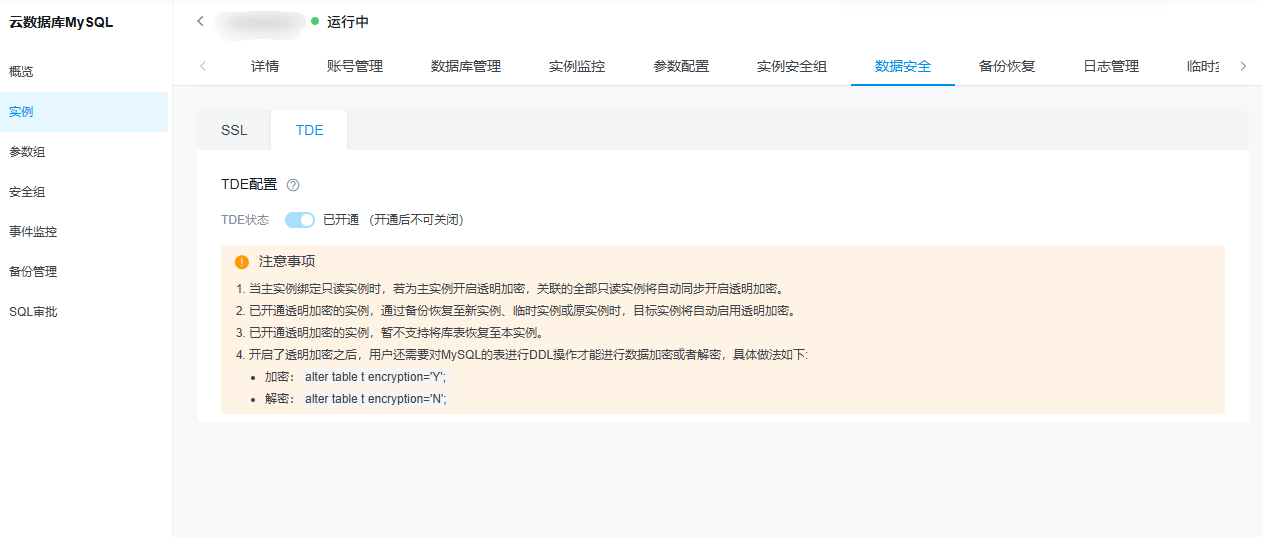Click note 1 about 只读实例 encryption sync
The height and width of the screenshot is (537, 1262).
509,289
